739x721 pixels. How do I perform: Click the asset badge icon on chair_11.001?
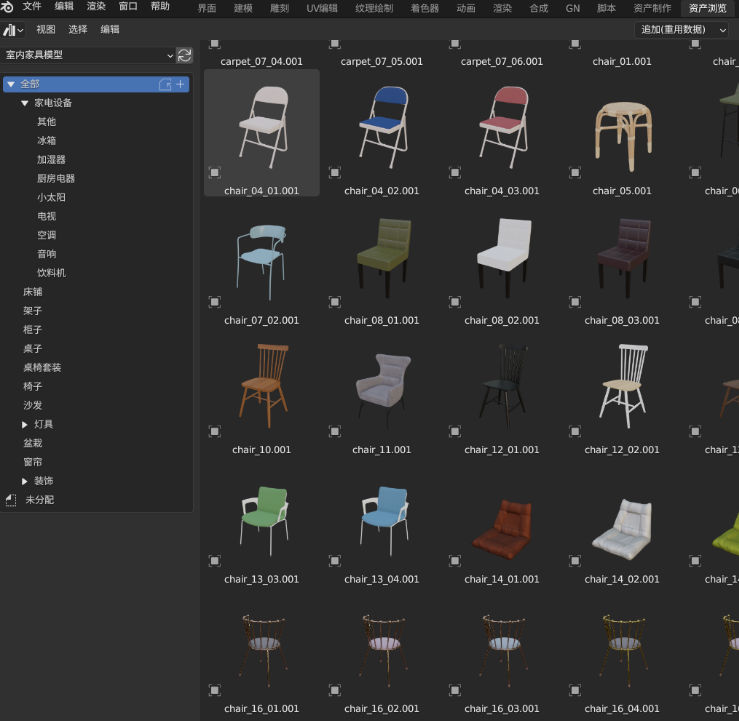click(335, 432)
